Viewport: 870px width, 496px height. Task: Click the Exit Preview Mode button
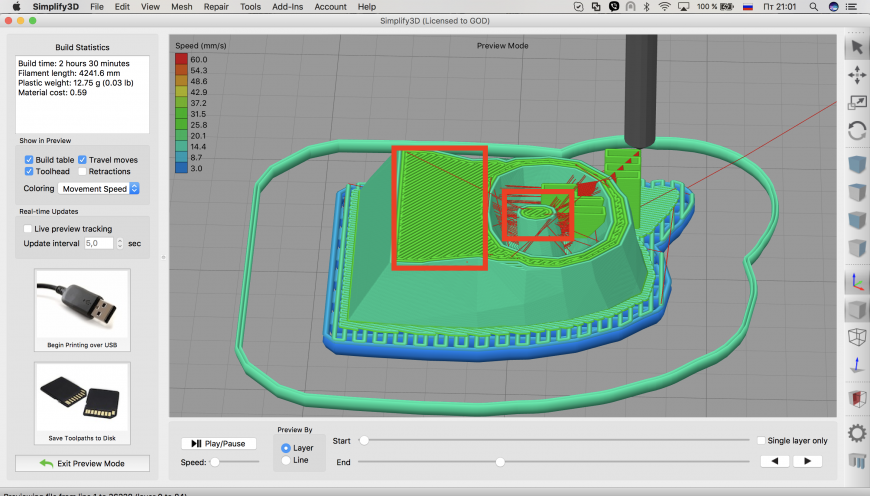click(x=82, y=464)
